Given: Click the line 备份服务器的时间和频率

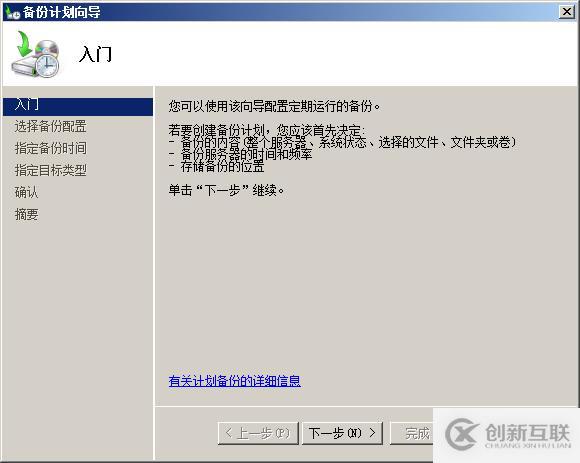Looking at the screenshot, I should coord(240,155).
